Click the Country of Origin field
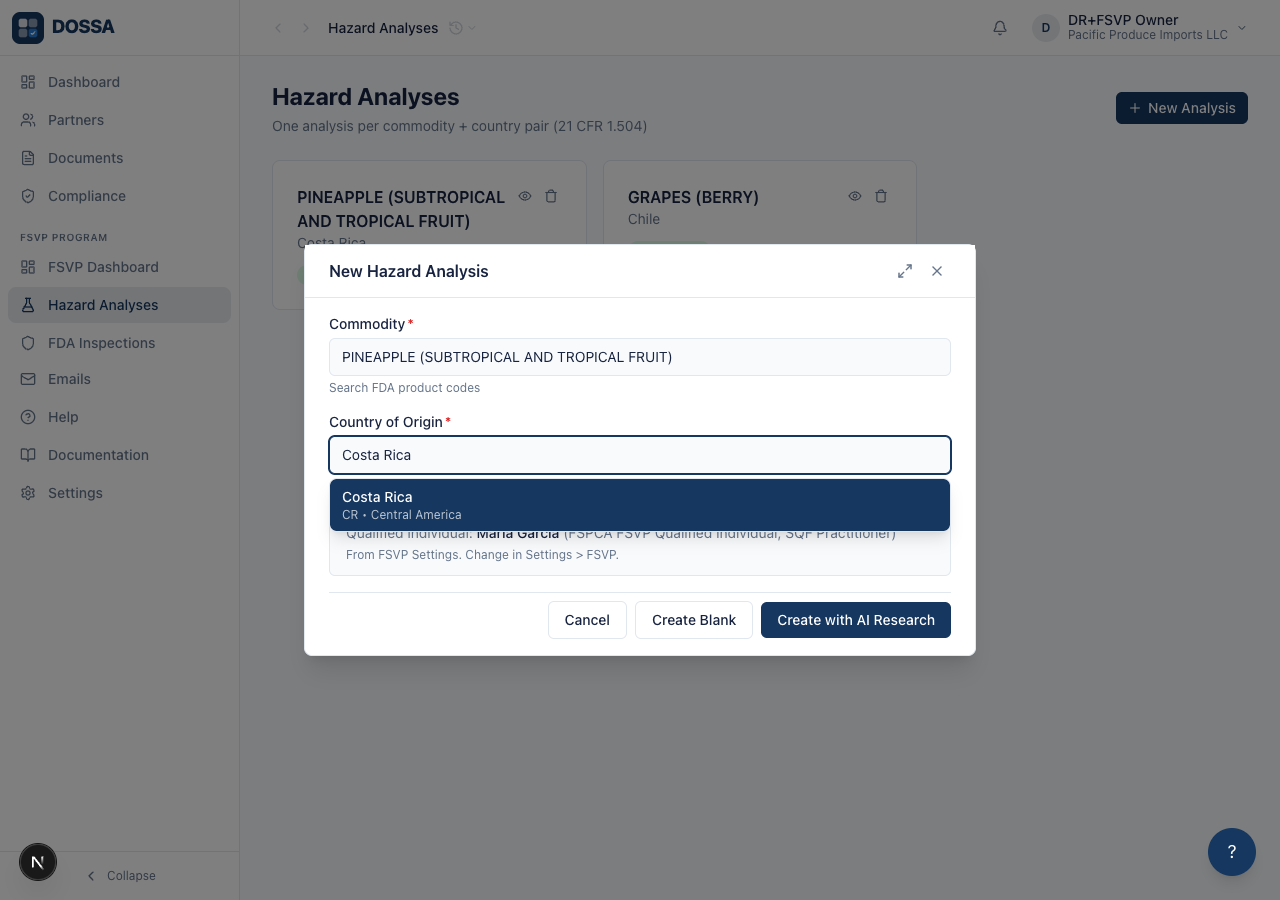Screen dimensions: 1280x900 pyautogui.click(x=640, y=455)
